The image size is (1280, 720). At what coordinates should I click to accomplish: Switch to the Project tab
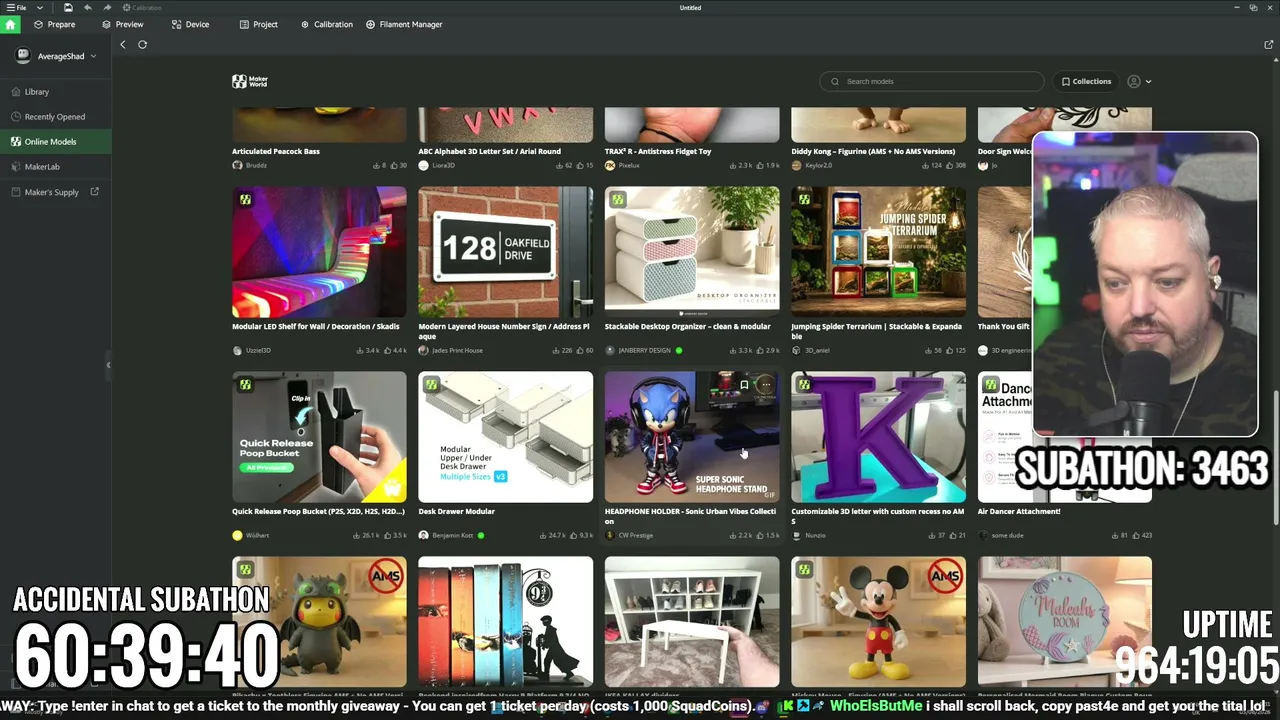pos(259,24)
